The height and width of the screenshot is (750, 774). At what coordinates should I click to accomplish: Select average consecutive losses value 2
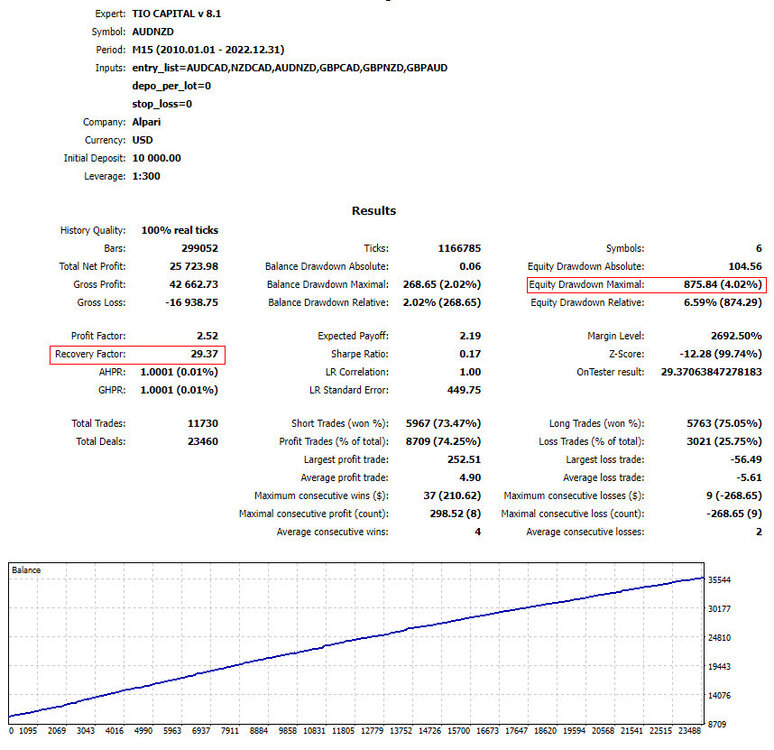pos(759,532)
